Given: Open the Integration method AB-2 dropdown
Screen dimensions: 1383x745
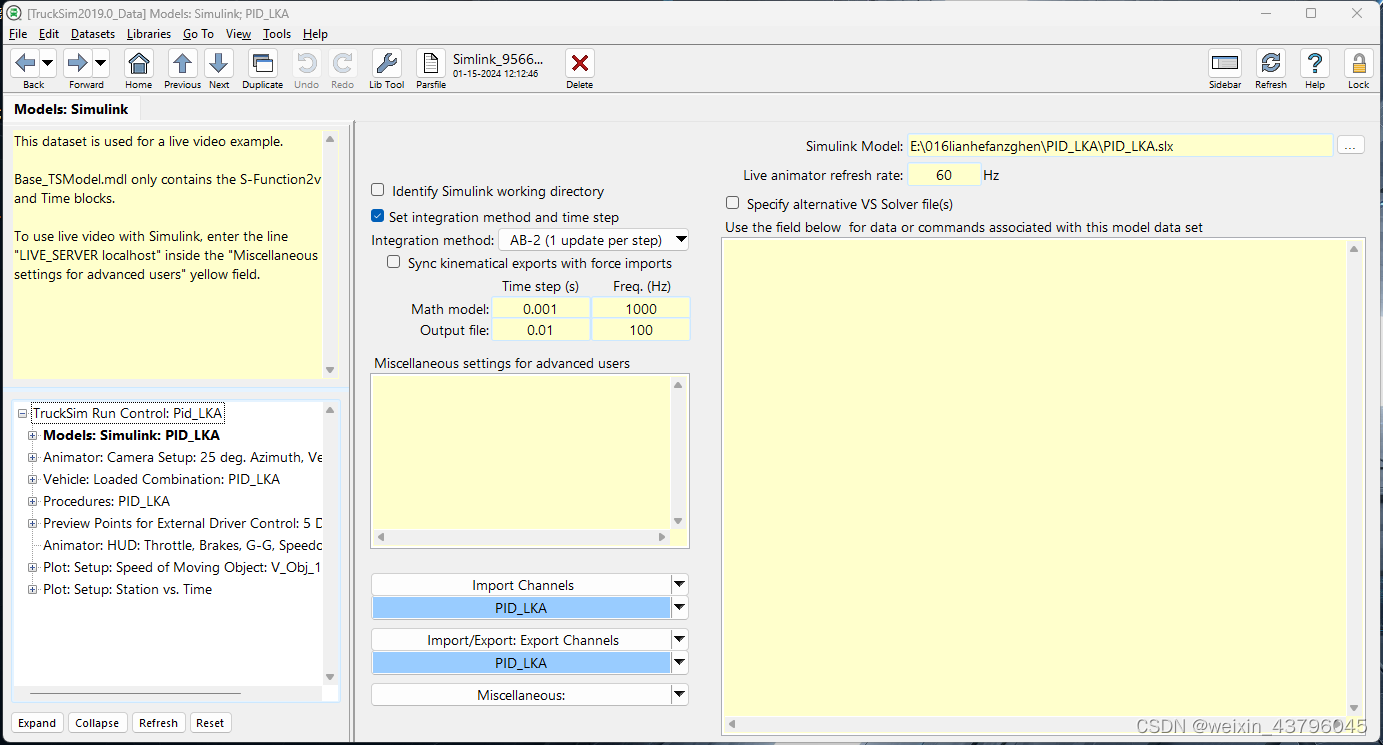Looking at the screenshot, I should (x=594, y=240).
